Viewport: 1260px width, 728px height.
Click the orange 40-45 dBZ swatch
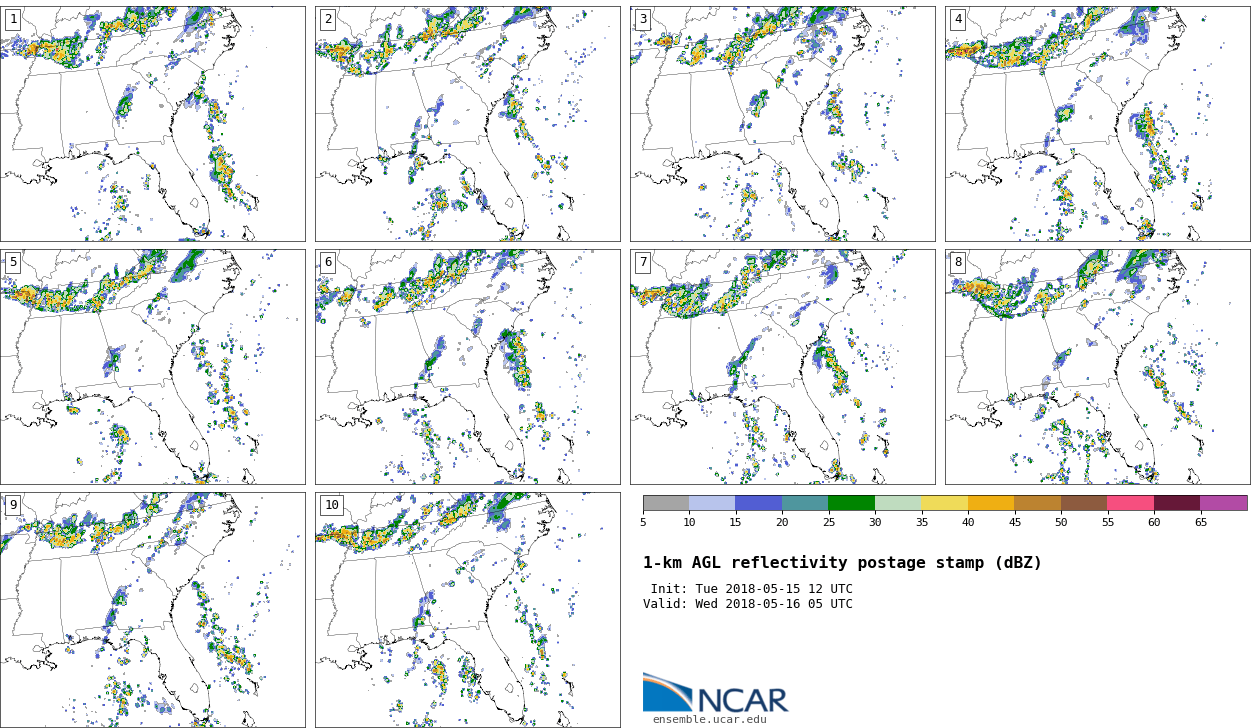pyautogui.click(x=991, y=503)
